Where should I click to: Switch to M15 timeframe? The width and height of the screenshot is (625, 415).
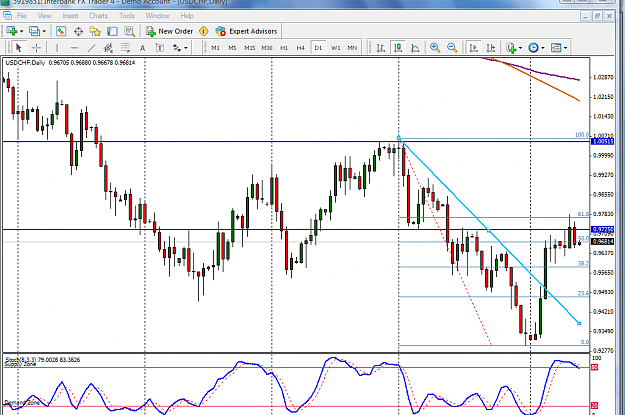250,48
